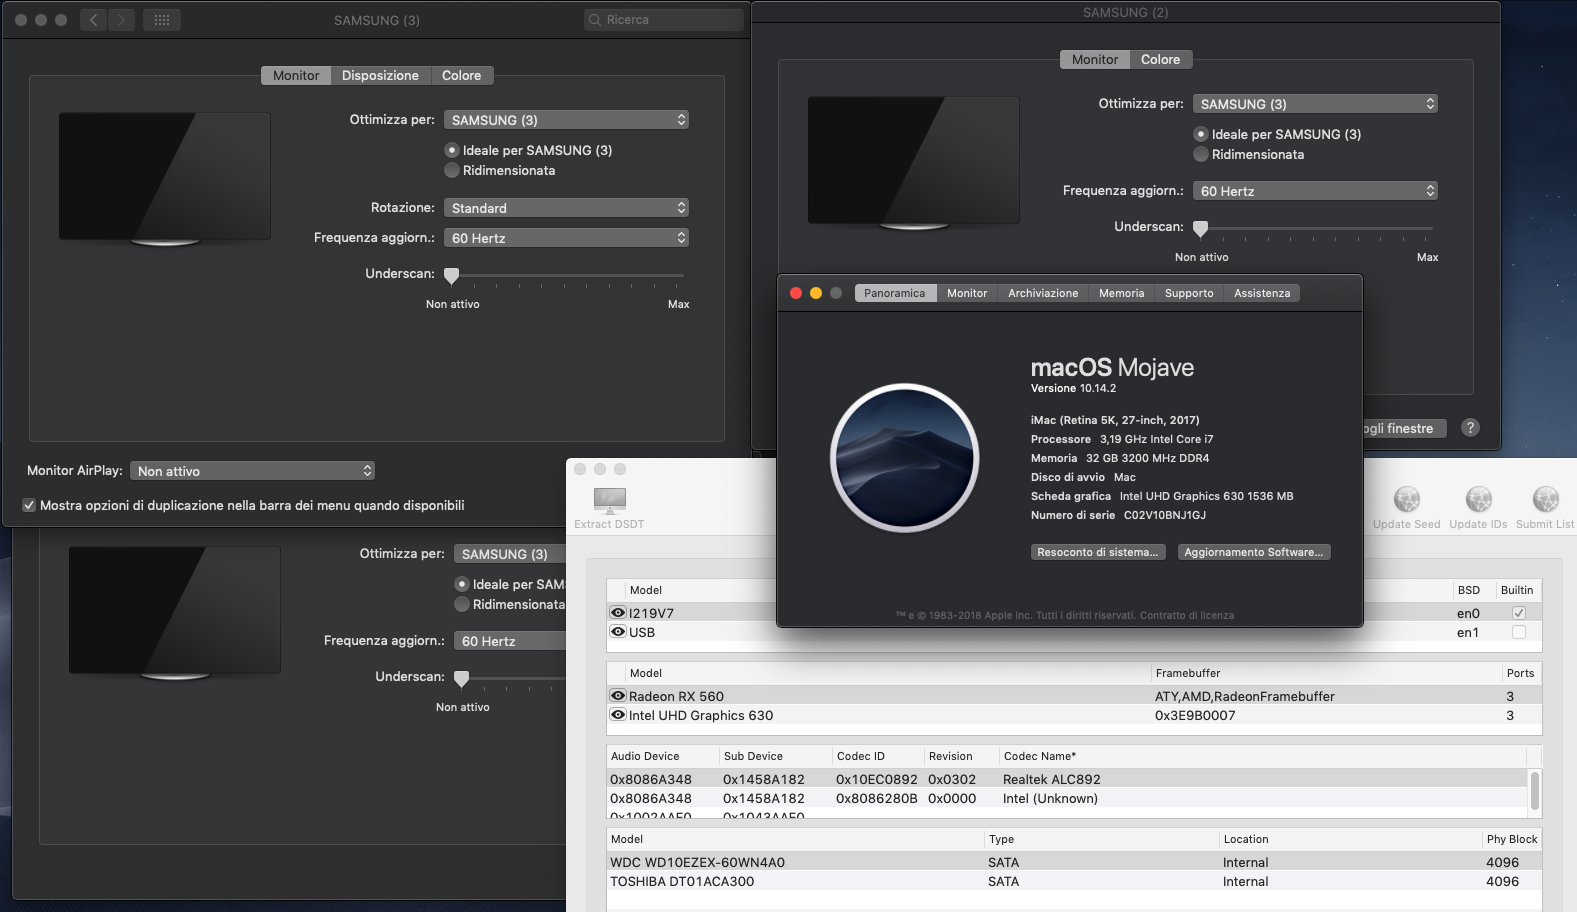1577x912 pixels.
Task: Toggle eye icon for USB network row
Action: click(618, 632)
